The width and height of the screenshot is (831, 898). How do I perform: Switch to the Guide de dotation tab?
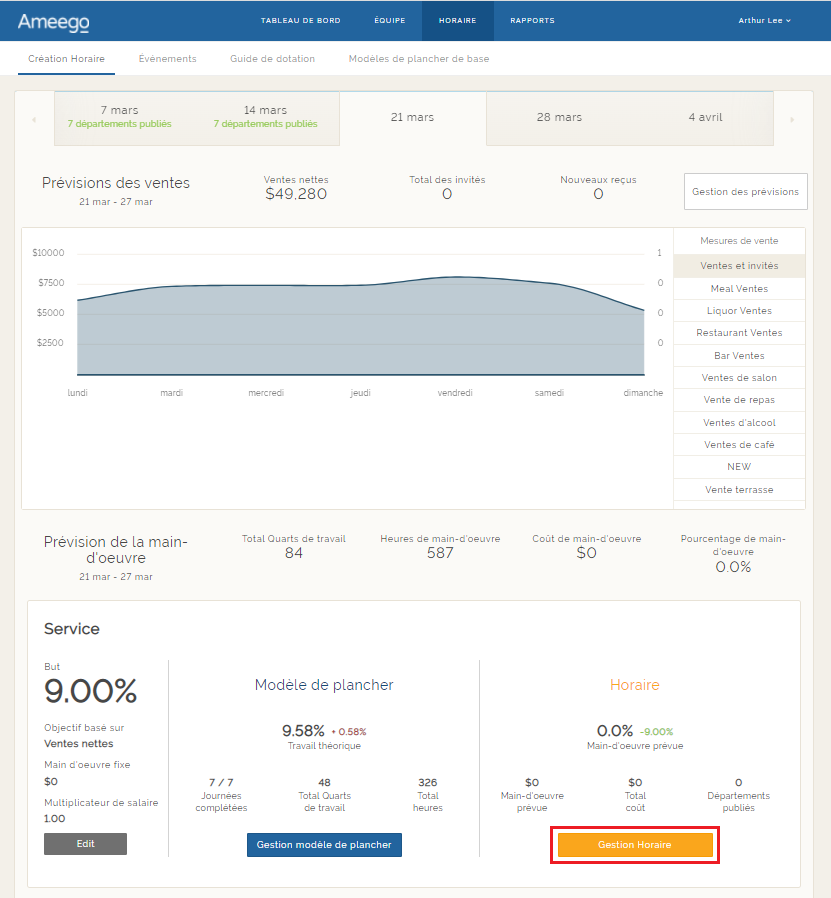tap(272, 59)
